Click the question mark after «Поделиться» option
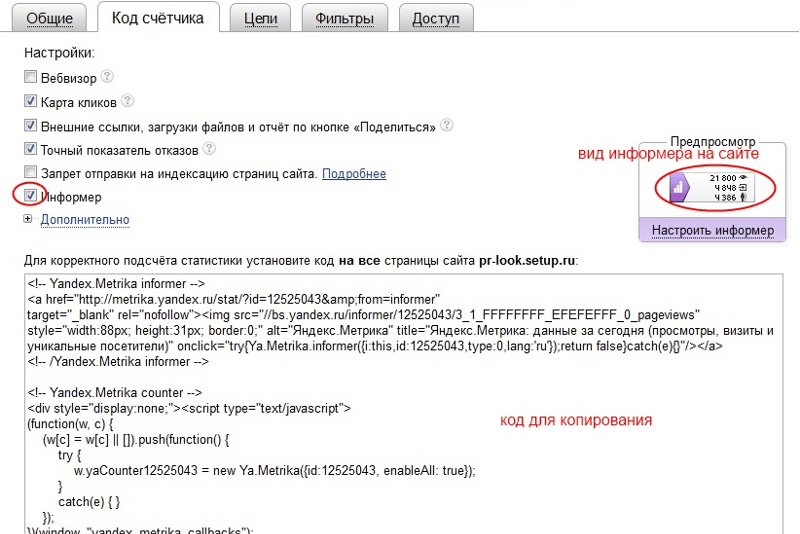The width and height of the screenshot is (800, 534). [x=447, y=126]
